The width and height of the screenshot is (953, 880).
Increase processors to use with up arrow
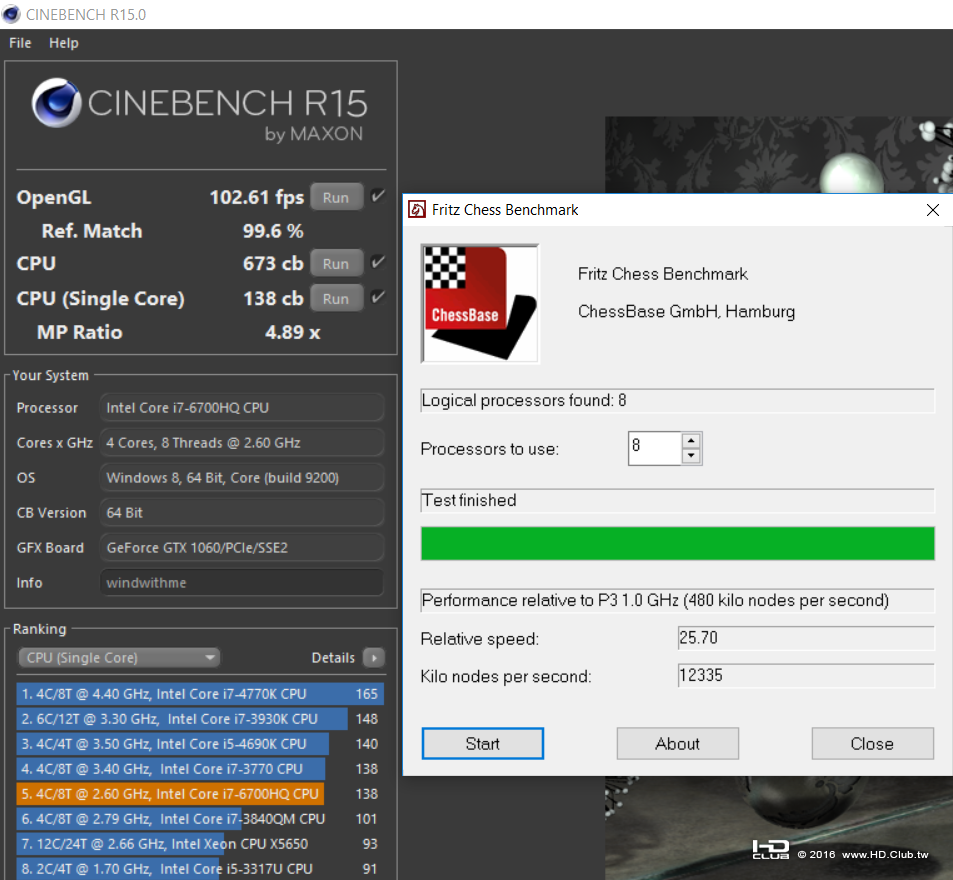point(691,441)
